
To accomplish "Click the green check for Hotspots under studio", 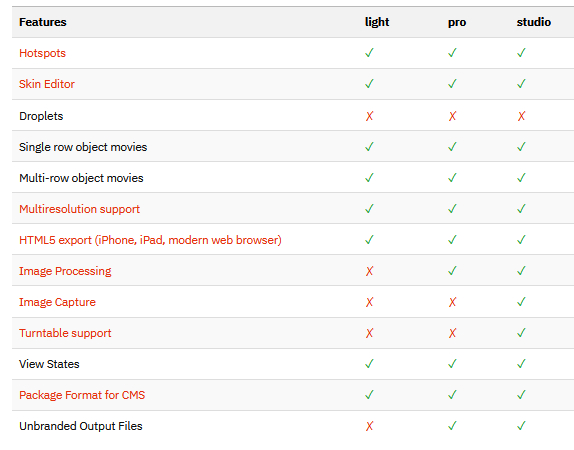I will (521, 53).
